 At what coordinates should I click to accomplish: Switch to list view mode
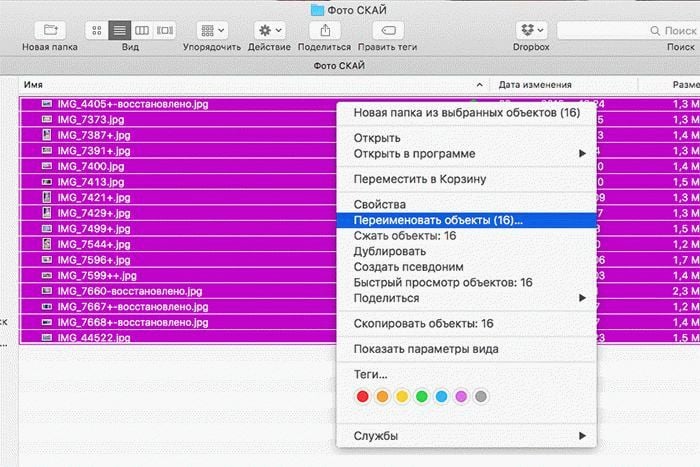coord(119,30)
